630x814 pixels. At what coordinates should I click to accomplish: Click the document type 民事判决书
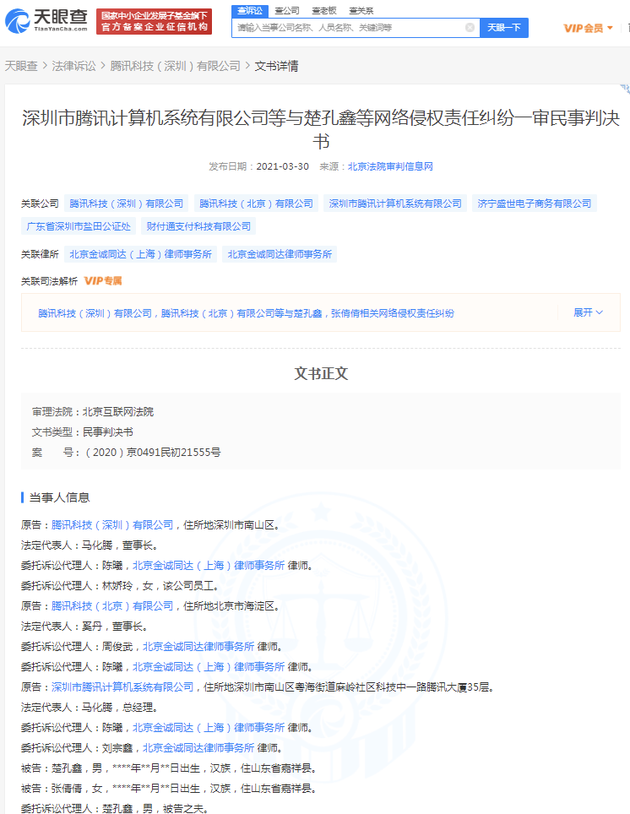click(107, 432)
